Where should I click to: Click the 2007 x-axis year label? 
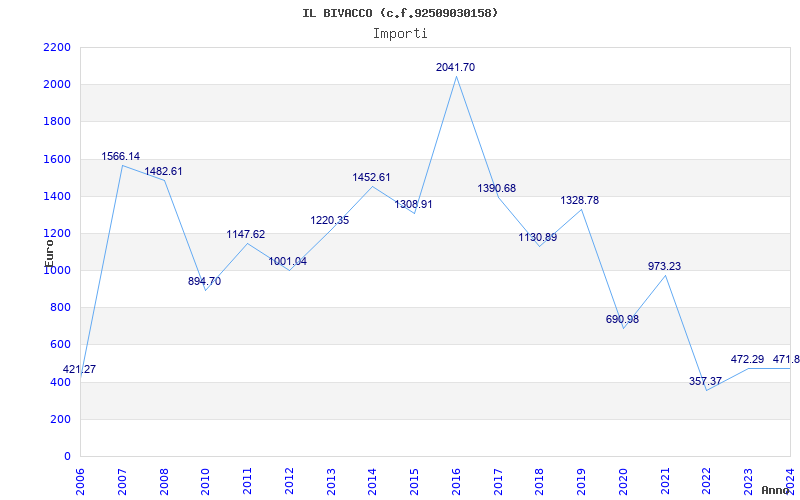[x=122, y=482]
